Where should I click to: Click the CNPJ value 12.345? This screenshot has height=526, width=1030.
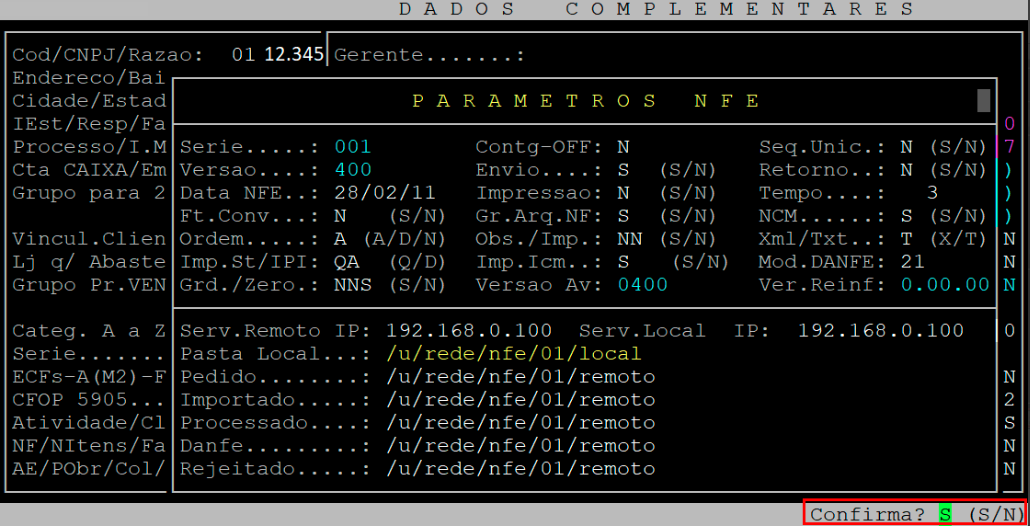point(294,55)
